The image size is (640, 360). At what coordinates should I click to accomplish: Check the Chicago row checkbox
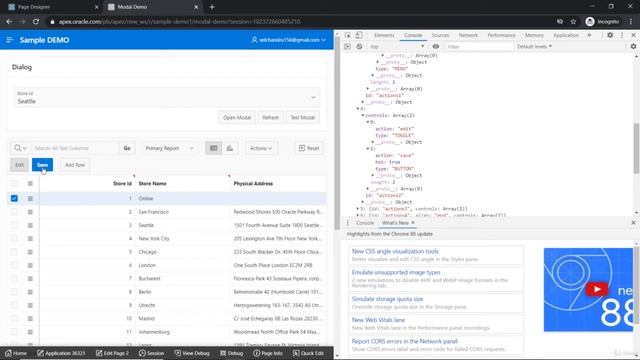click(14, 252)
